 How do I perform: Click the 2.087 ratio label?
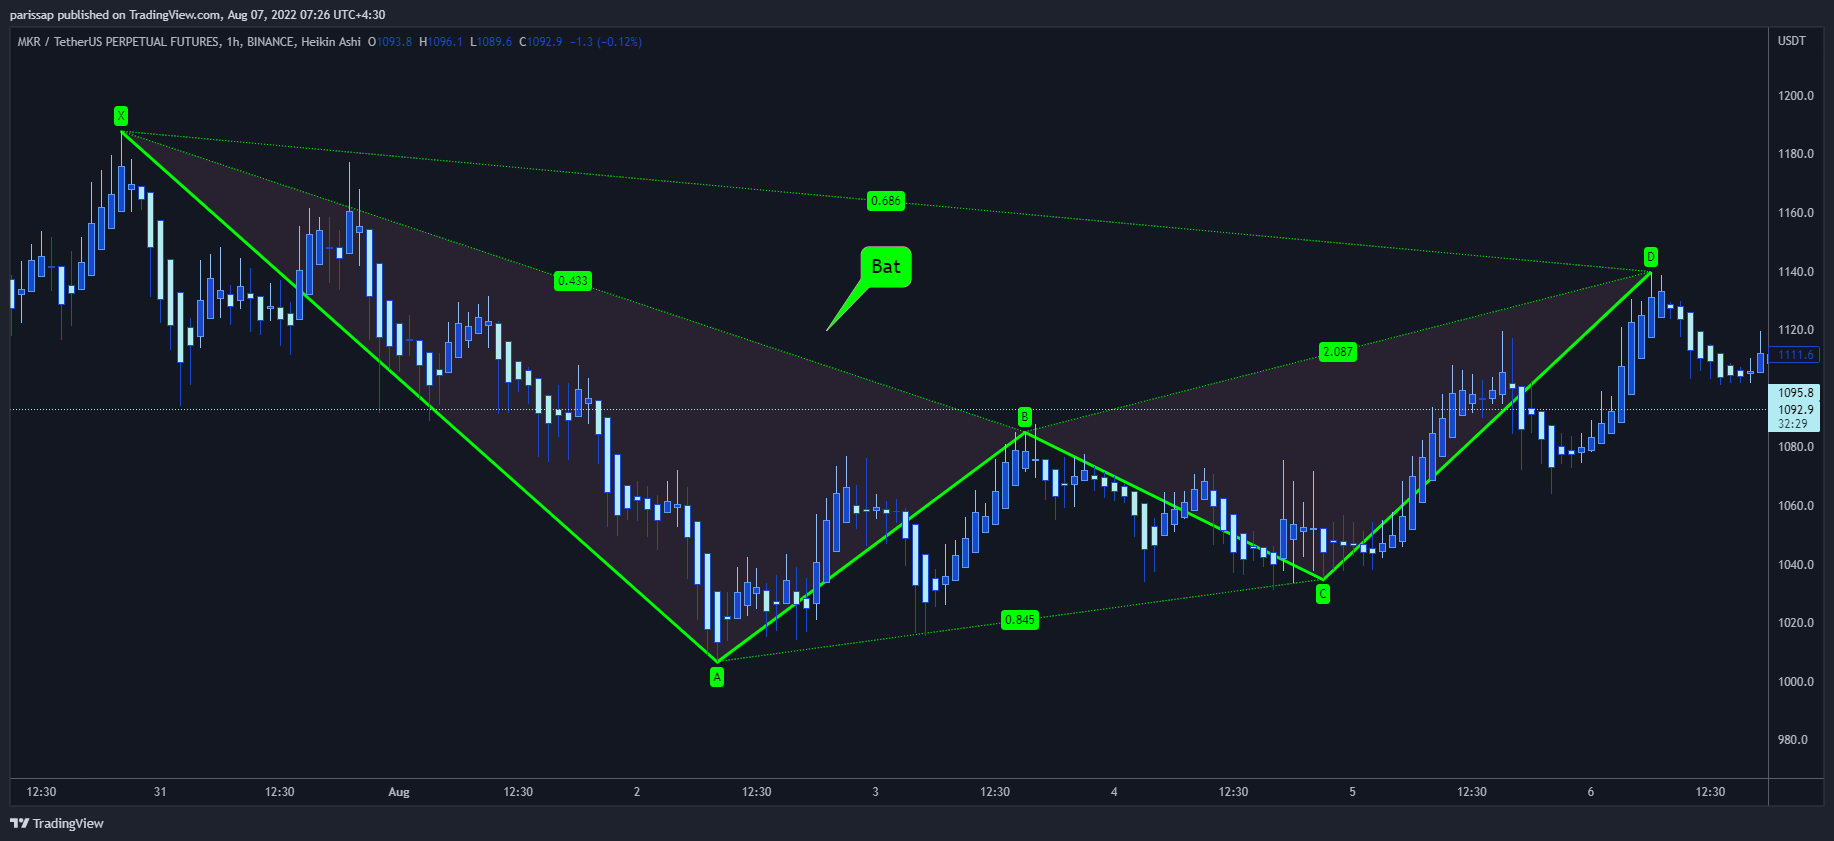point(1338,352)
